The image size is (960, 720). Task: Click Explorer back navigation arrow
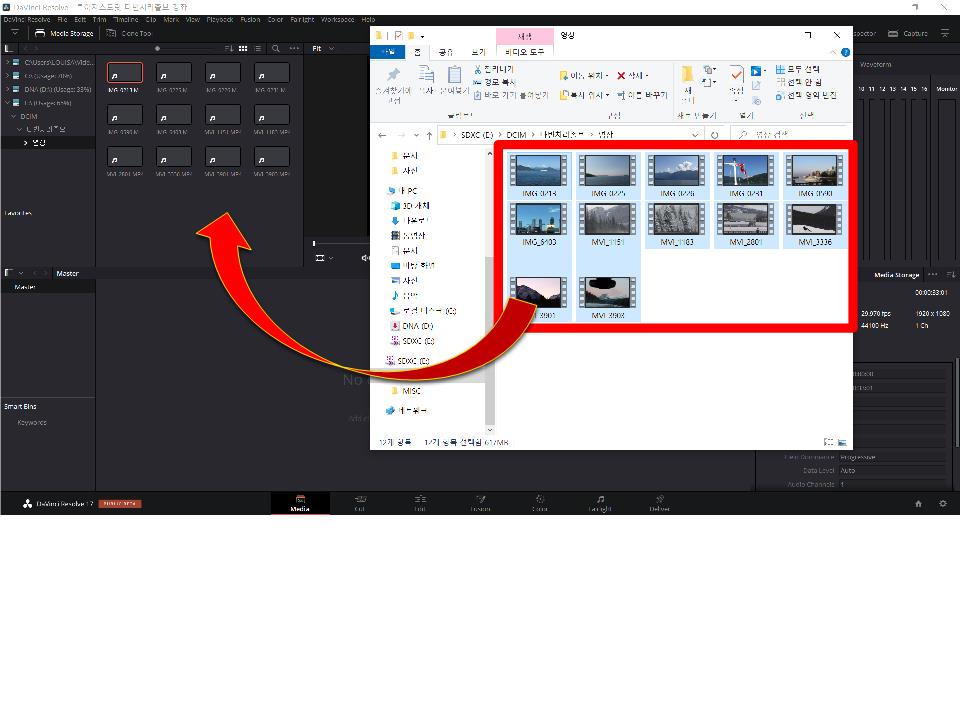click(382, 135)
